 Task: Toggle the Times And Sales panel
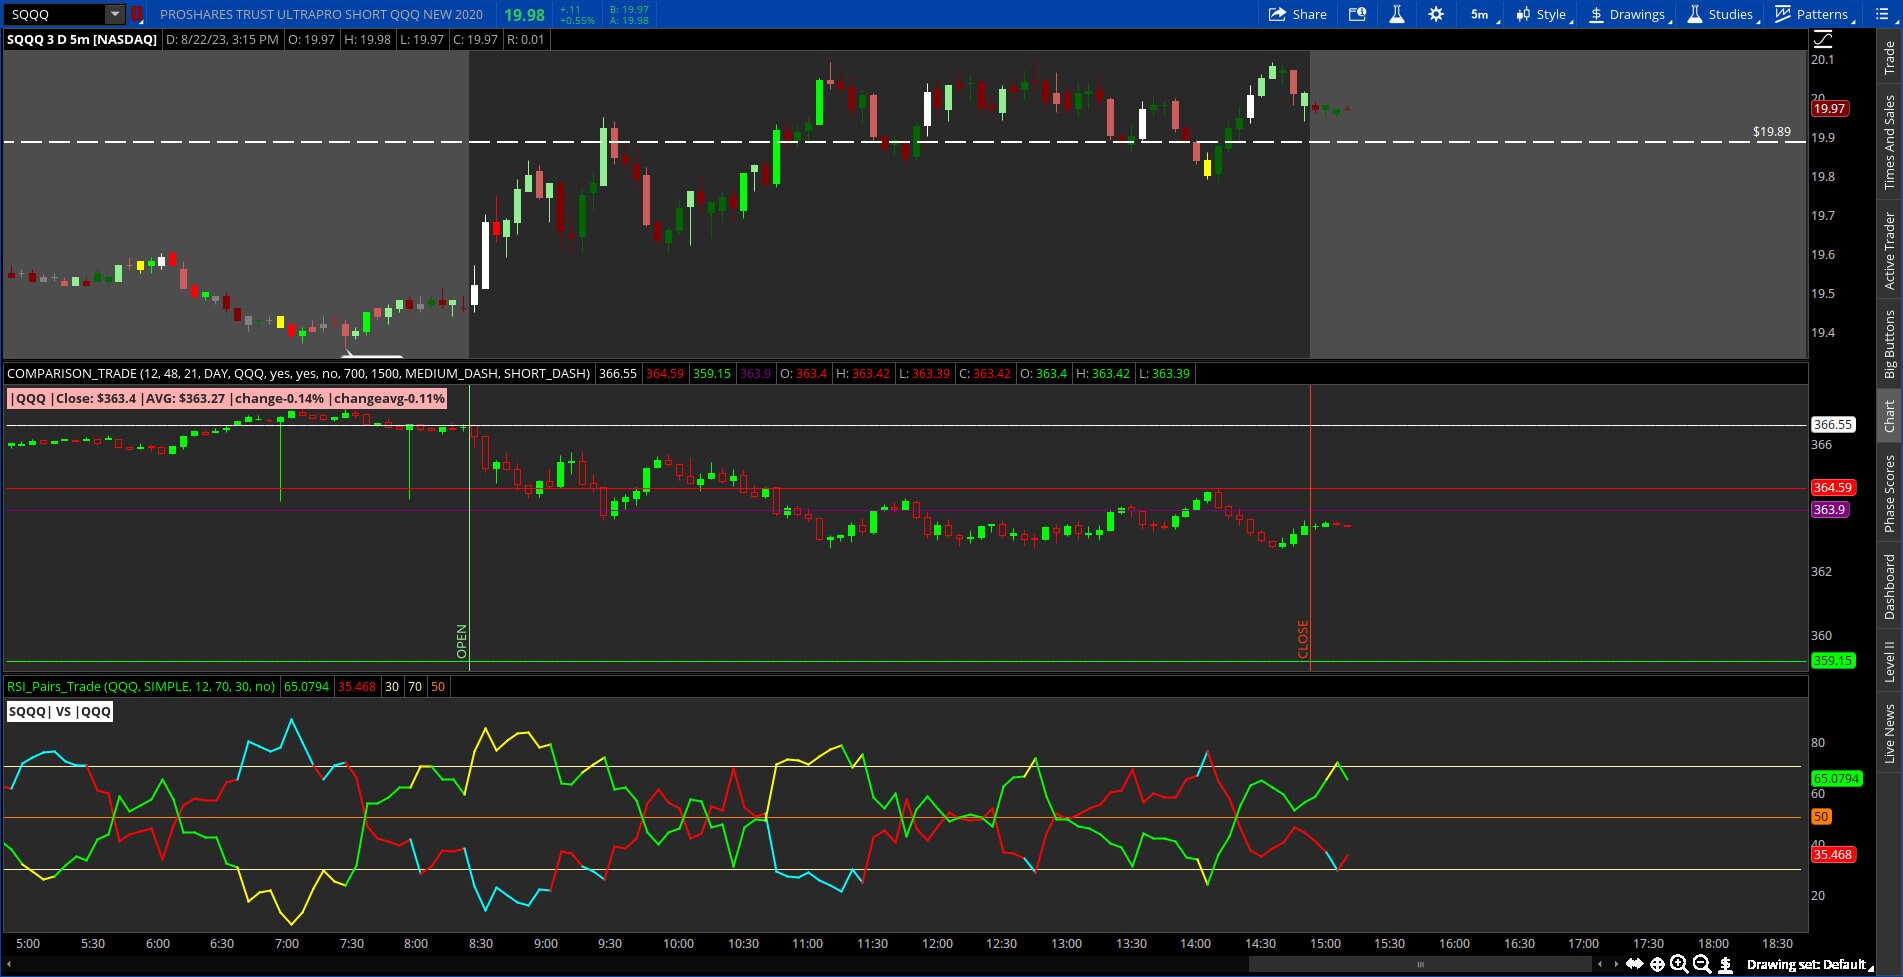pyautogui.click(x=1888, y=140)
